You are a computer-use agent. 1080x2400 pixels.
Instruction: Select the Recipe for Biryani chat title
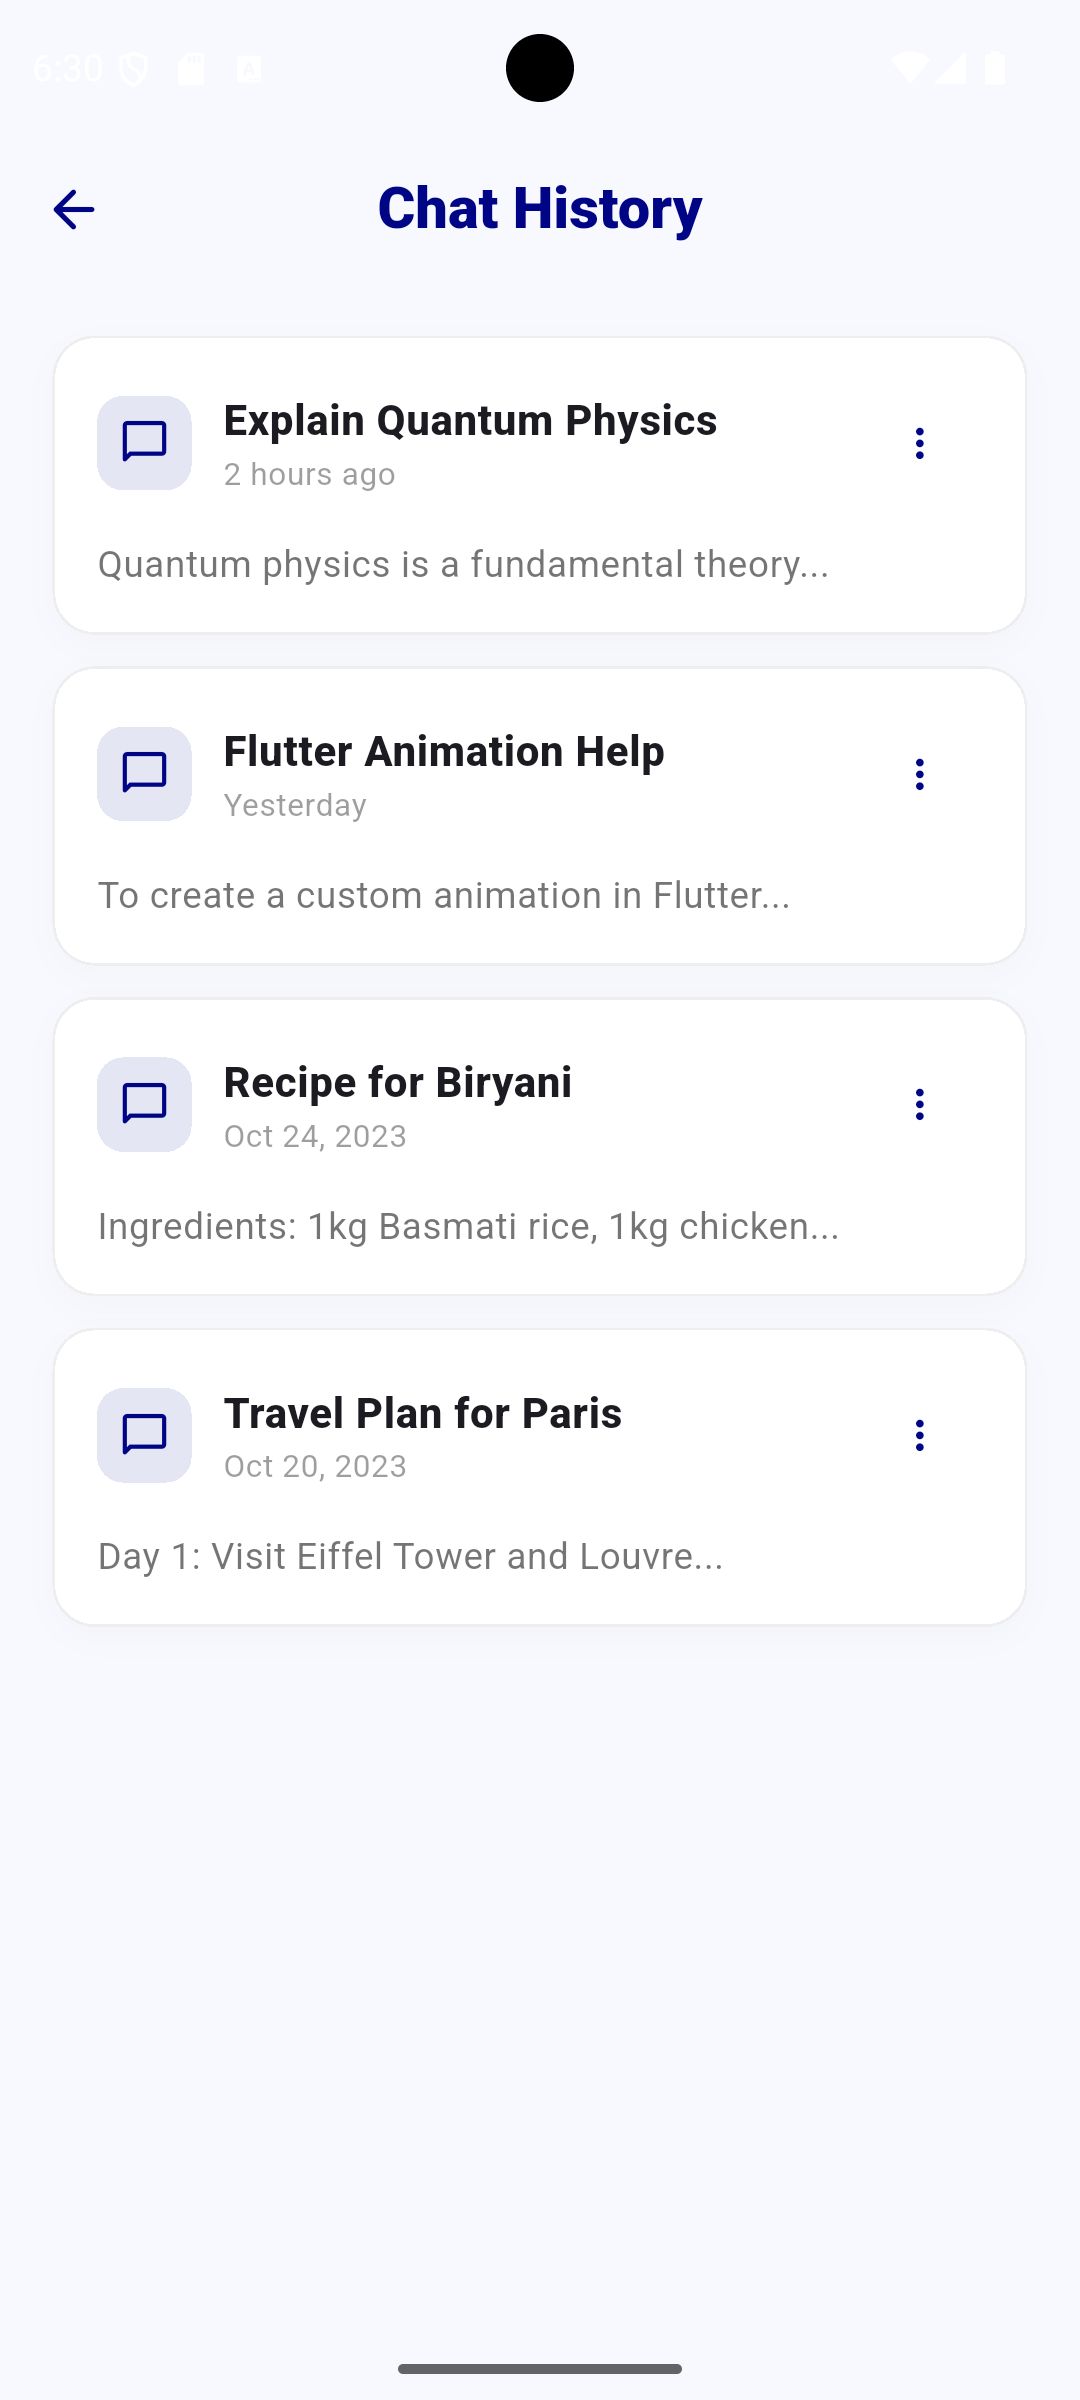point(398,1083)
